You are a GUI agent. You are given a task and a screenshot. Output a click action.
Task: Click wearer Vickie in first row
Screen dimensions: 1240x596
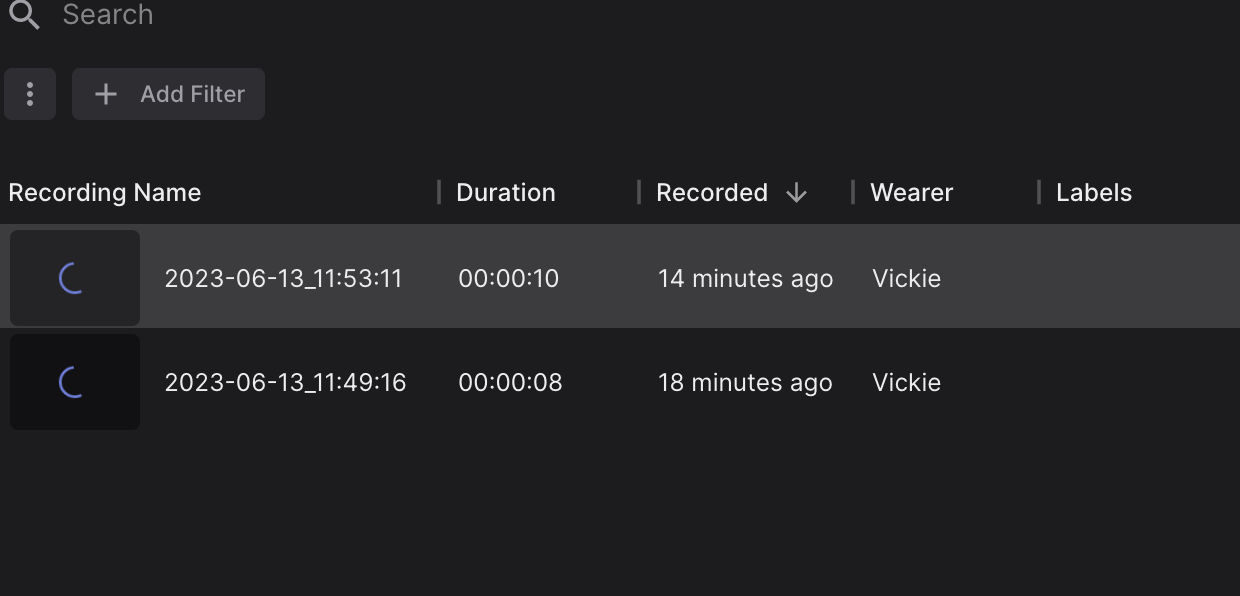[906, 278]
